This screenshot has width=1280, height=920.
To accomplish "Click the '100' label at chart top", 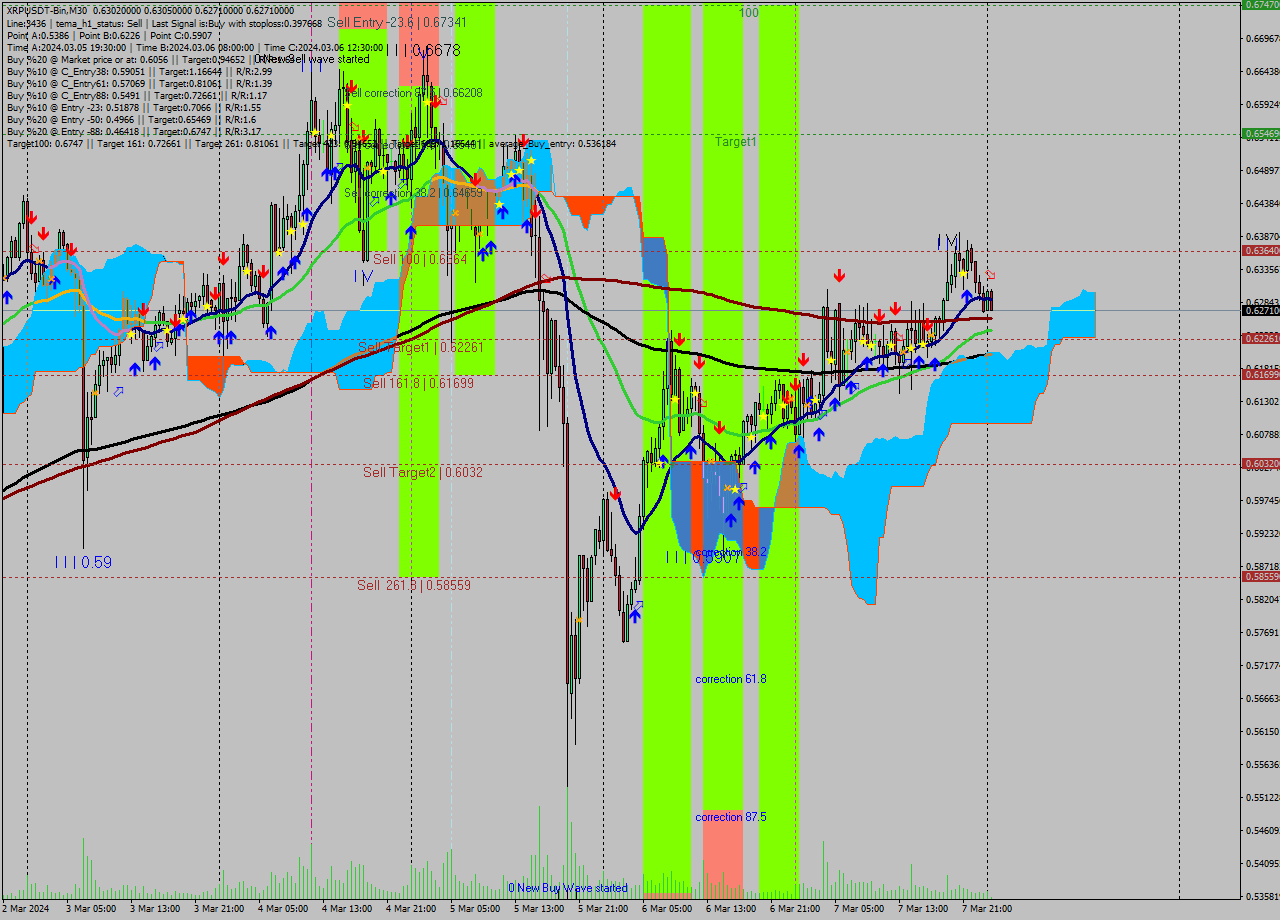I will coord(749,13).
